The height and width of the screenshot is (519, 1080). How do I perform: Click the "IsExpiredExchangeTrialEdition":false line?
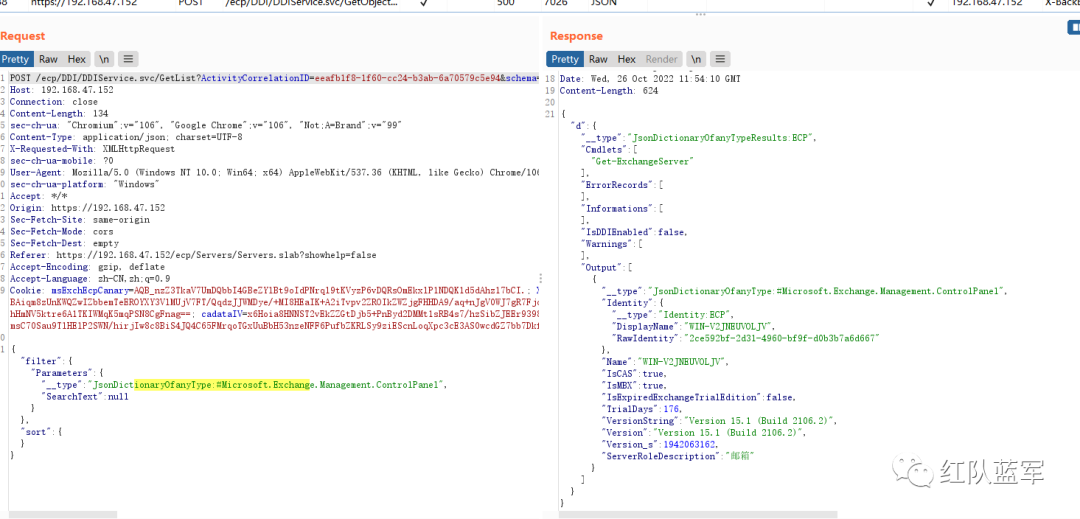tap(699, 397)
